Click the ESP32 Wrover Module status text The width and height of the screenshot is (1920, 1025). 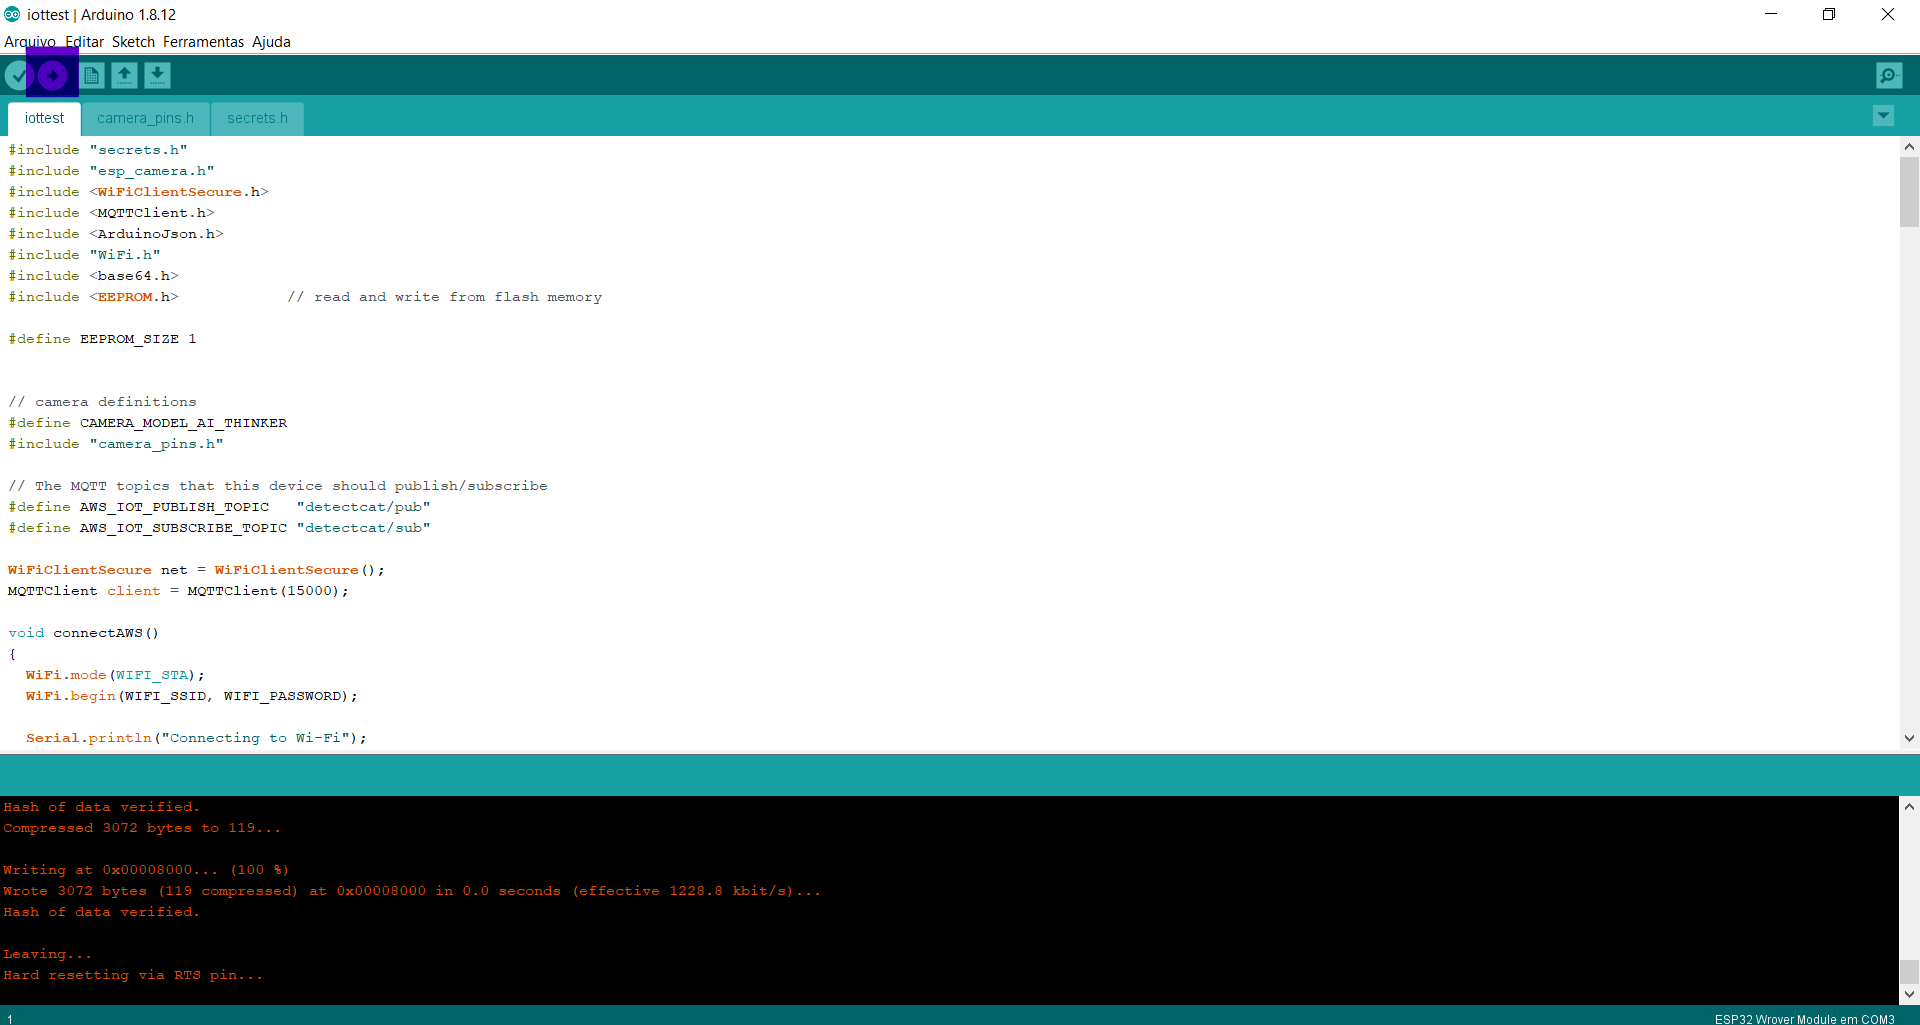click(x=1803, y=1019)
